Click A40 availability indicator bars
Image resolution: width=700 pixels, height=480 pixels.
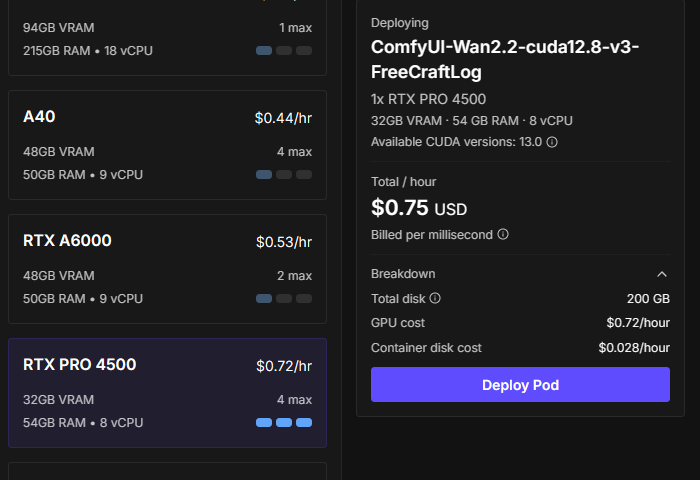[x=284, y=175]
